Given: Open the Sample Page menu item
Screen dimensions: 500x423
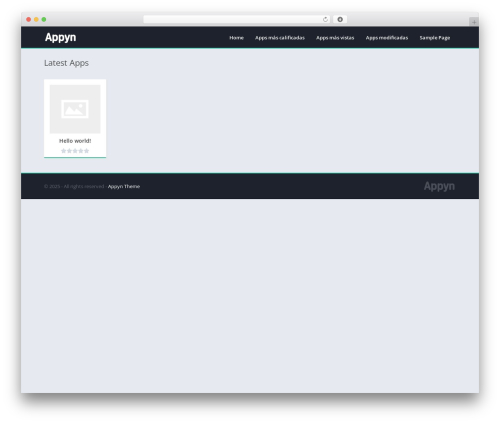Looking at the screenshot, I should (435, 38).
